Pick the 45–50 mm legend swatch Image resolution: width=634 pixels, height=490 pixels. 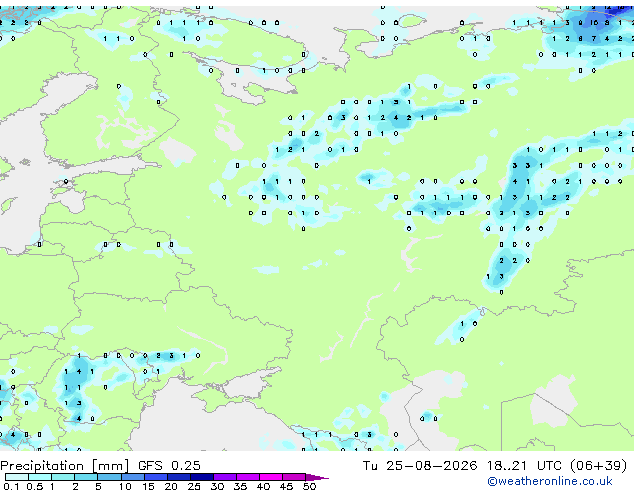pos(294,477)
